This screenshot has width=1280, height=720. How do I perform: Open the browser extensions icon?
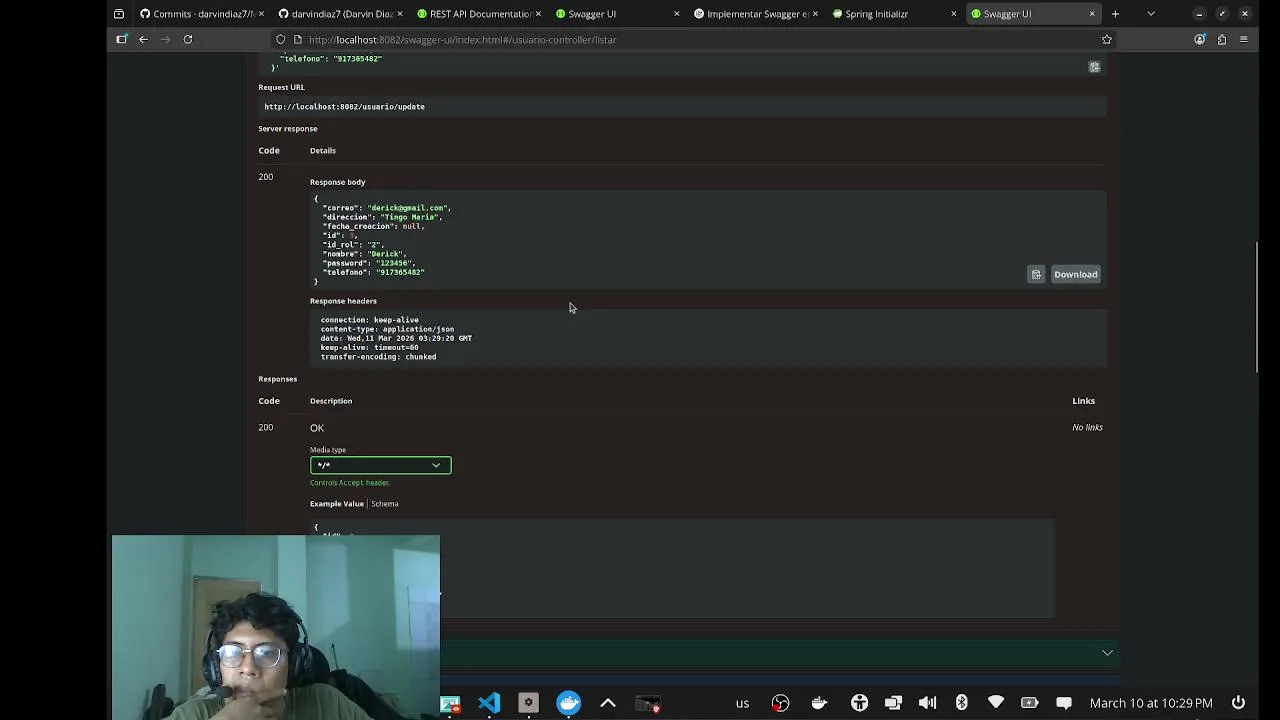click(1221, 39)
